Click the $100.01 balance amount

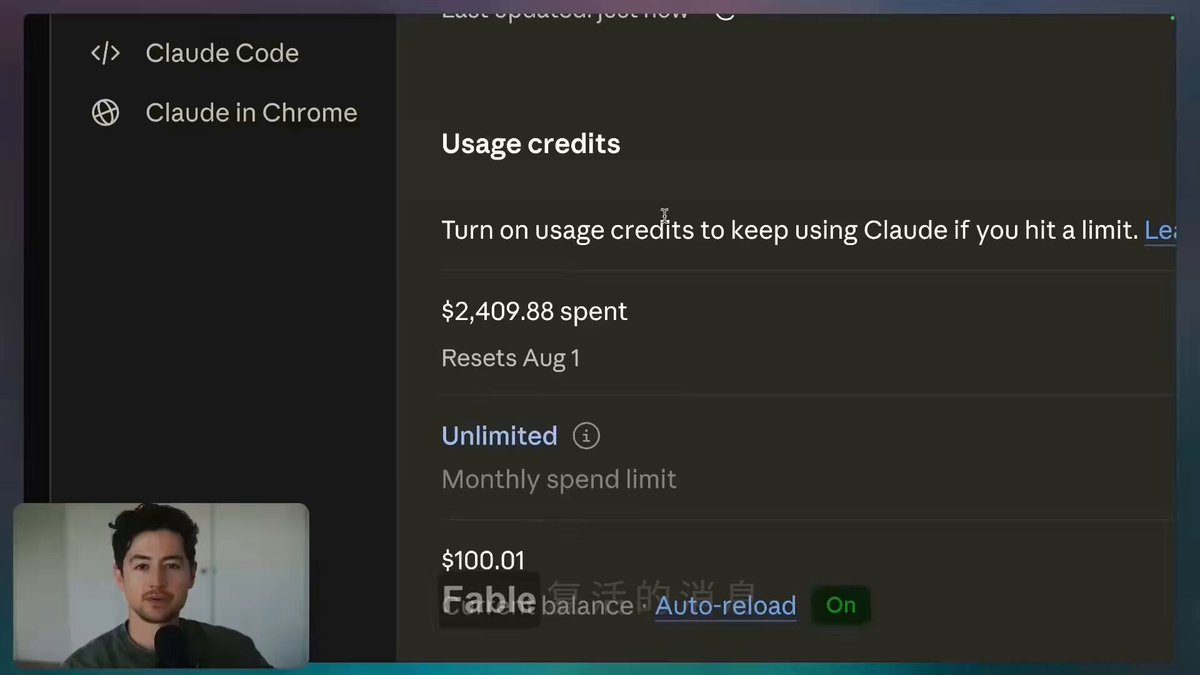483,560
